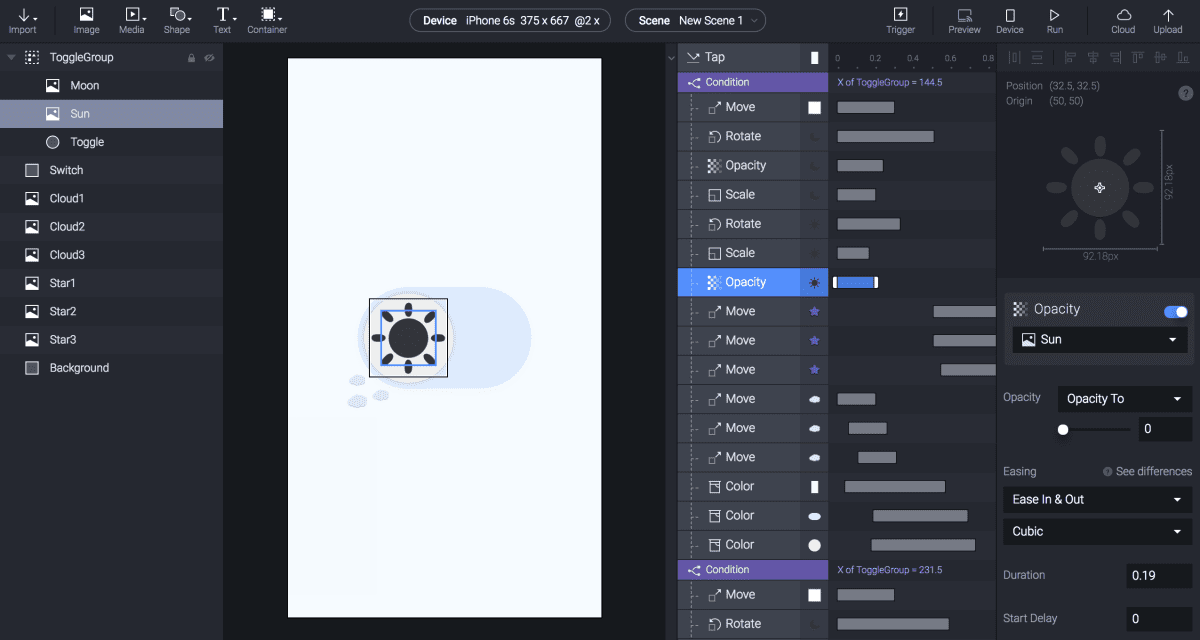Click the Duration field showing 0.19

tap(1159, 575)
